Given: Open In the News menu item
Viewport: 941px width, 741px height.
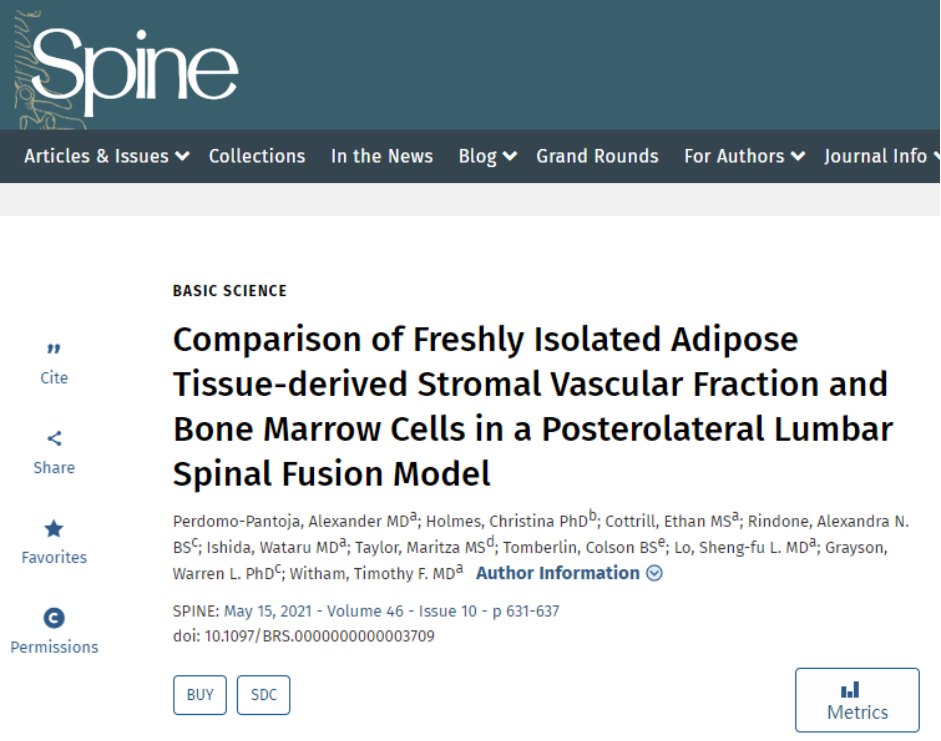Looking at the screenshot, I should pos(382,156).
